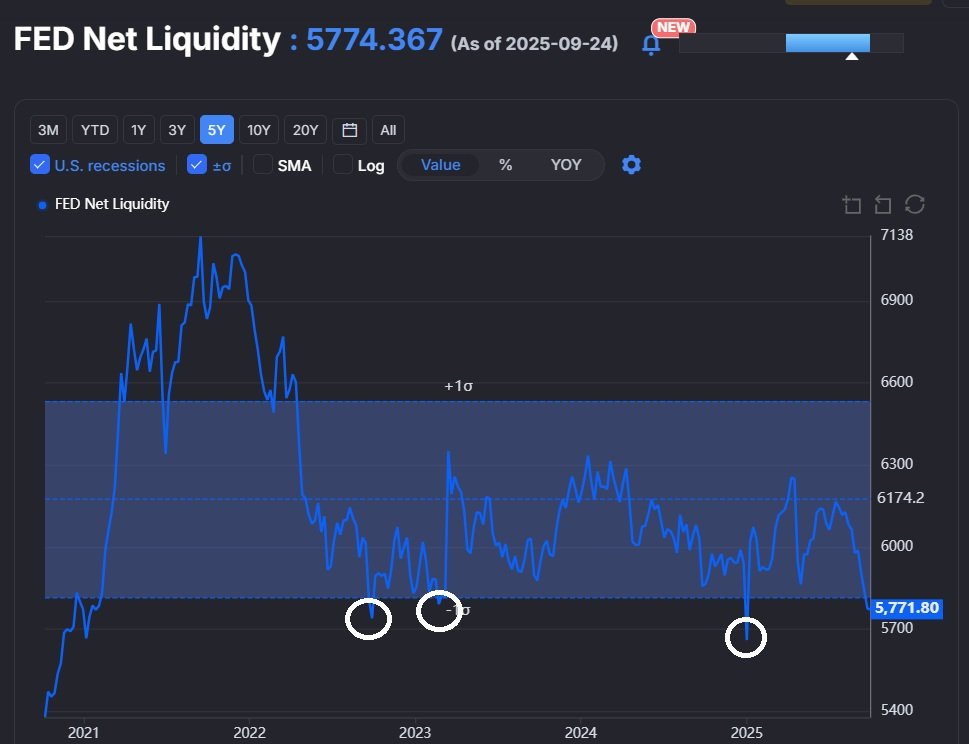This screenshot has height=744, width=969.
Task: Enable the SMA overlay checkbox
Action: tap(258, 164)
